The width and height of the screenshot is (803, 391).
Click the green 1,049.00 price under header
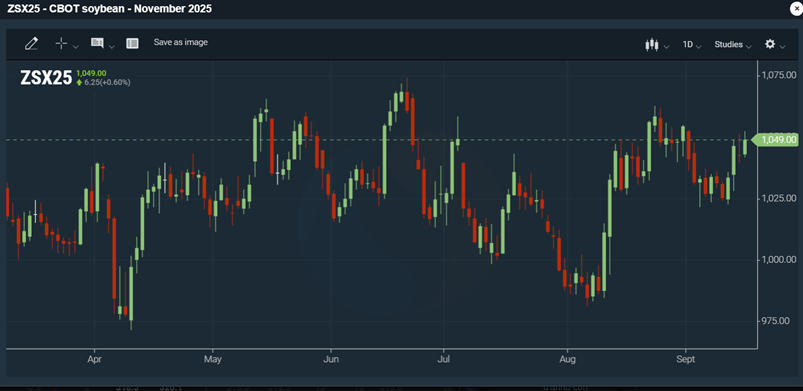(91, 73)
